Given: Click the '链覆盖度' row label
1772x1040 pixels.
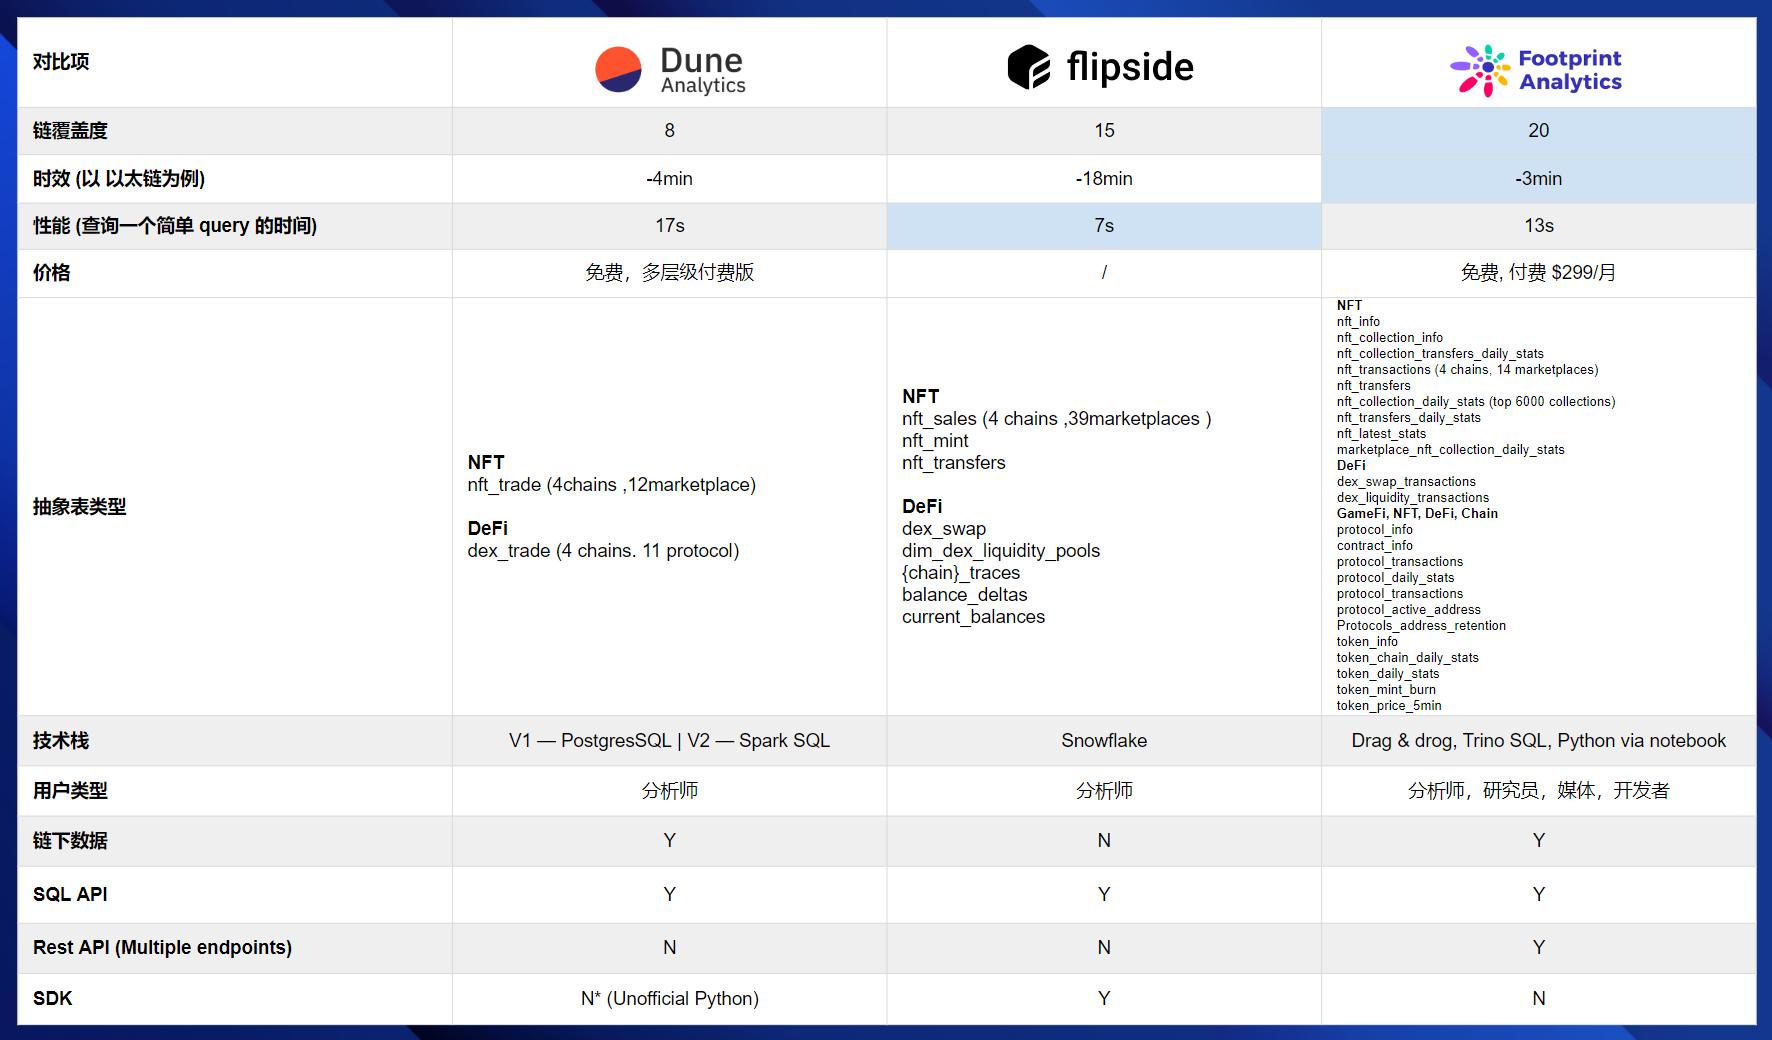Looking at the screenshot, I should pos(70,131).
